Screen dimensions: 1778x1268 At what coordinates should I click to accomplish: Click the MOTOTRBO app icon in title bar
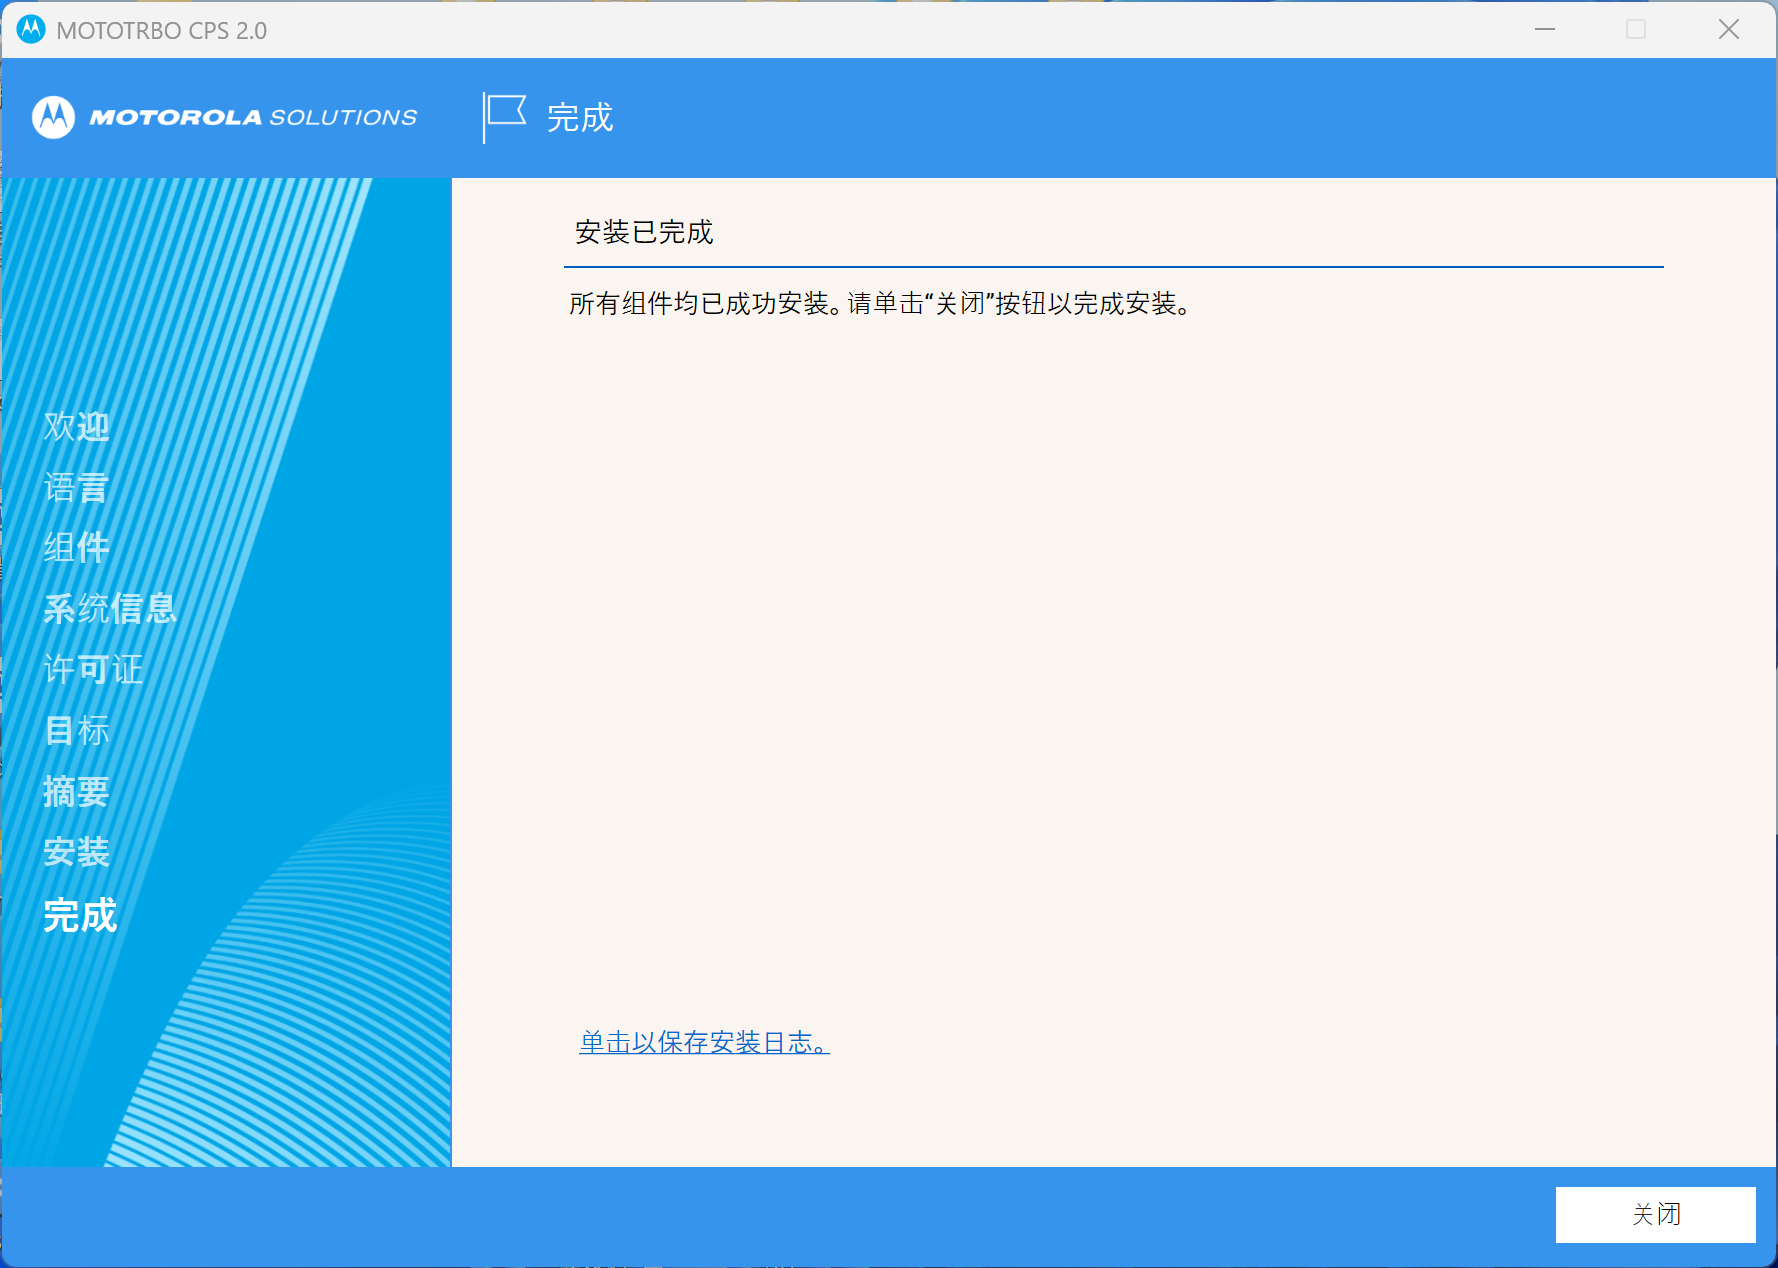click(x=31, y=30)
